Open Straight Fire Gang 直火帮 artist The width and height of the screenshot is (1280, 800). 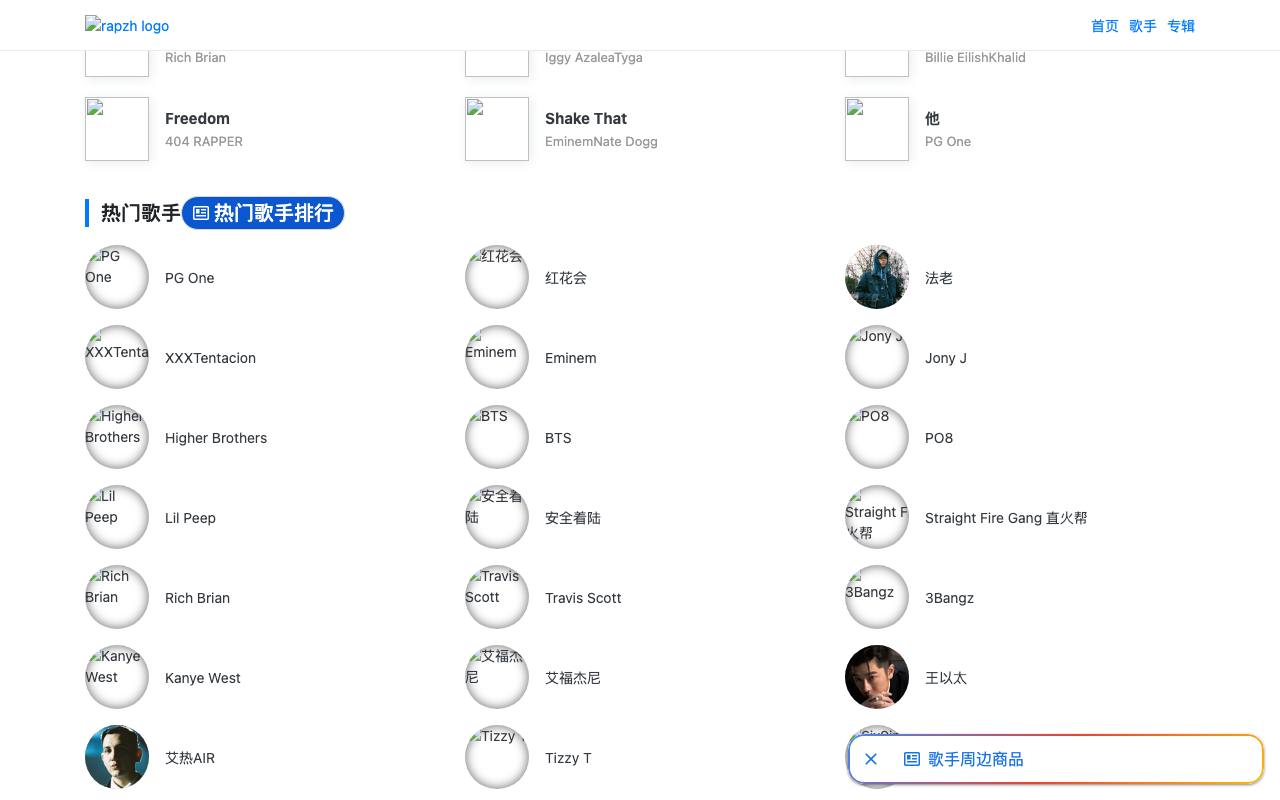click(x=1006, y=518)
